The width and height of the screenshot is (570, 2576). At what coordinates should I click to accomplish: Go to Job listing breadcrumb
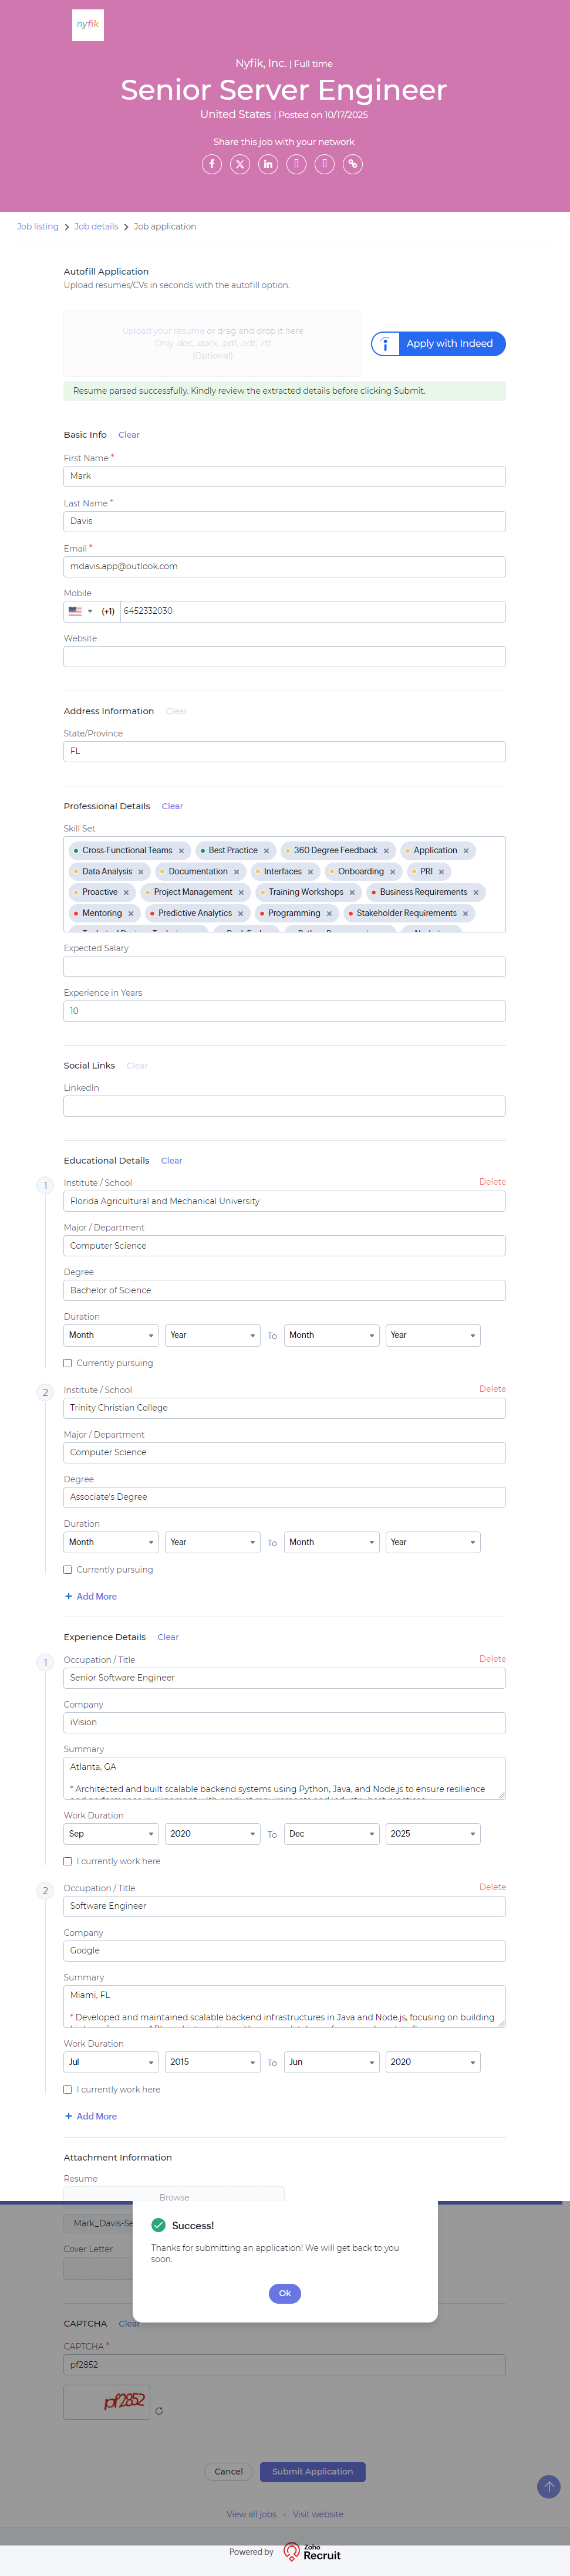(38, 227)
